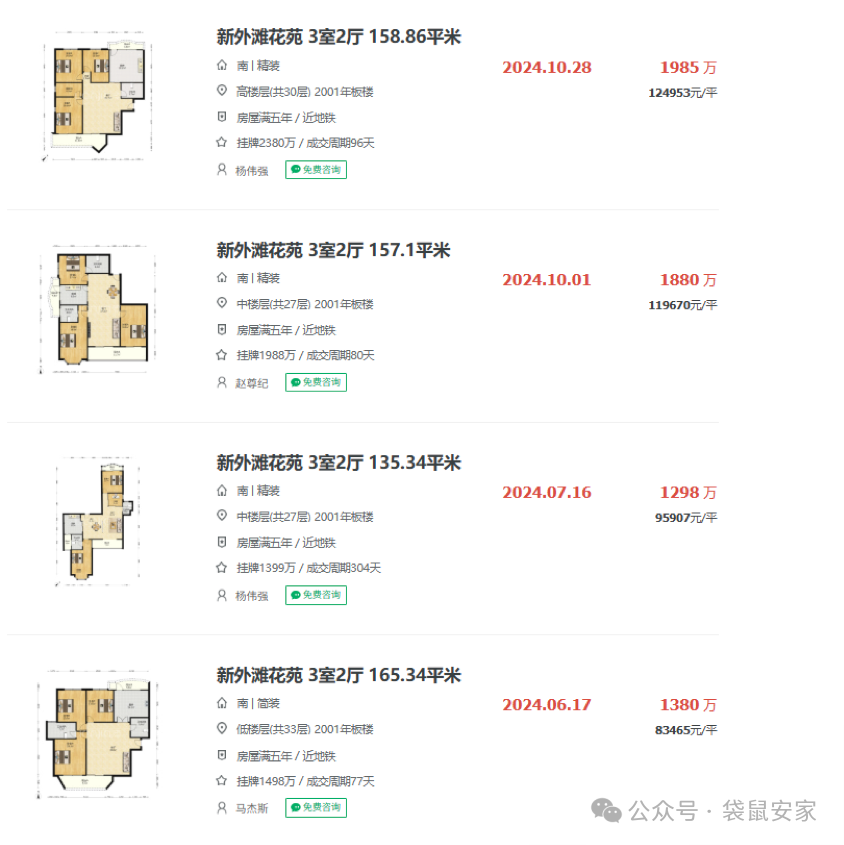Open the 165.34平米 listing title
The width and height of the screenshot is (844, 845).
click(x=338, y=675)
